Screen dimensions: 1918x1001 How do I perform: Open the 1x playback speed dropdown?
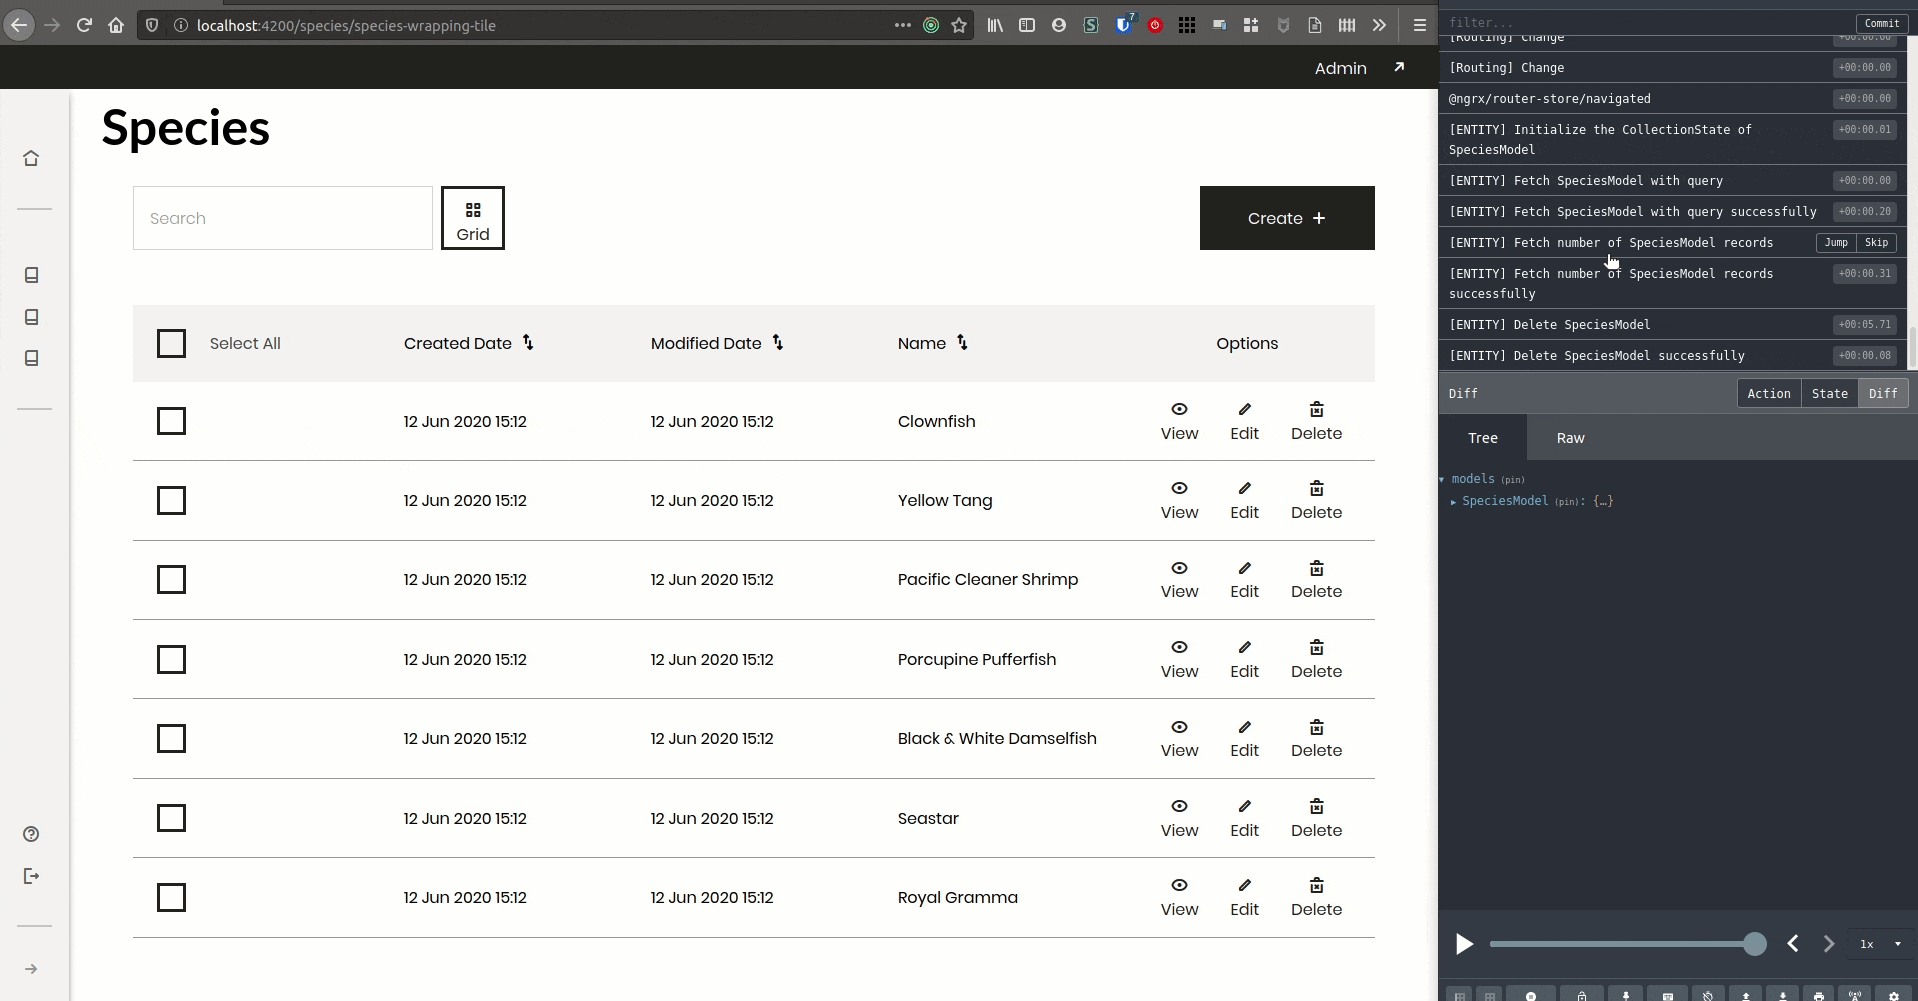(1880, 944)
